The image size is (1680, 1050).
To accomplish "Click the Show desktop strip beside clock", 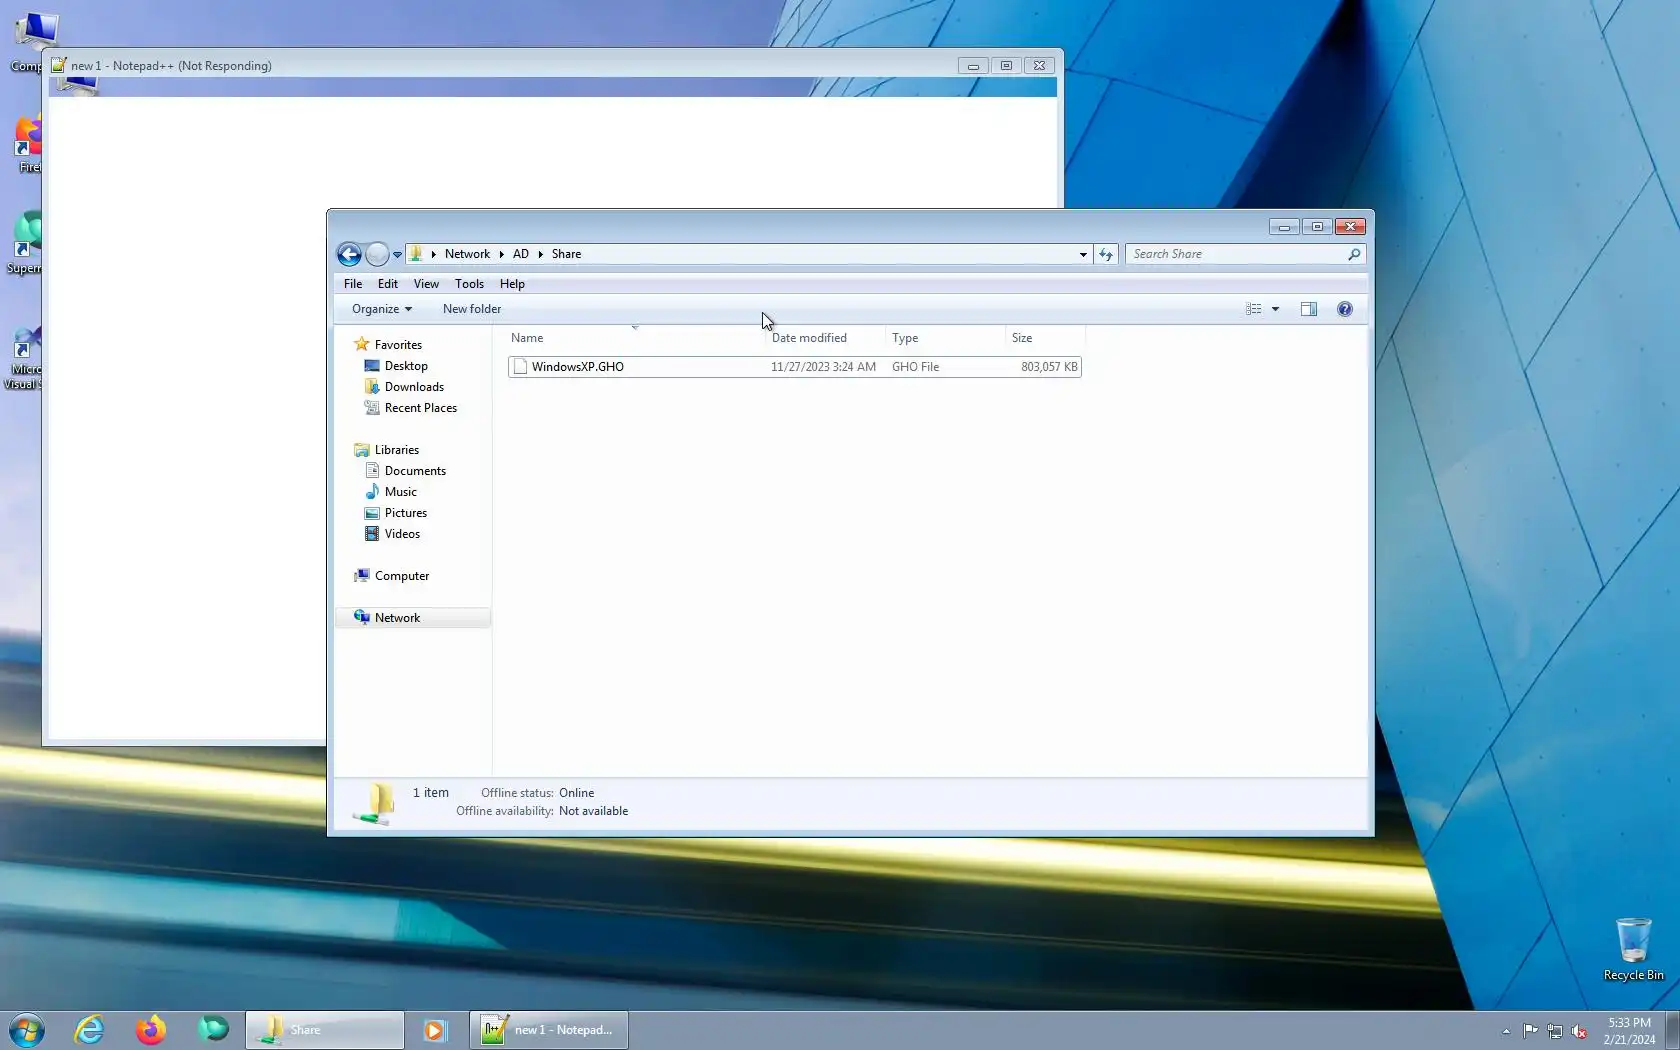I will point(1673,1030).
